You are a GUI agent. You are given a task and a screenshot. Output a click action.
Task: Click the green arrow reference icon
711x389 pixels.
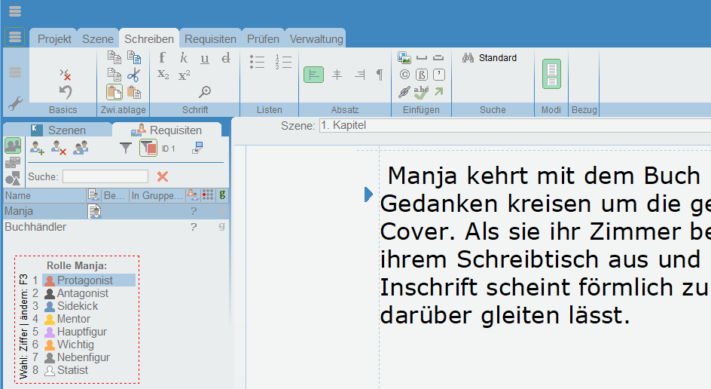click(x=438, y=92)
